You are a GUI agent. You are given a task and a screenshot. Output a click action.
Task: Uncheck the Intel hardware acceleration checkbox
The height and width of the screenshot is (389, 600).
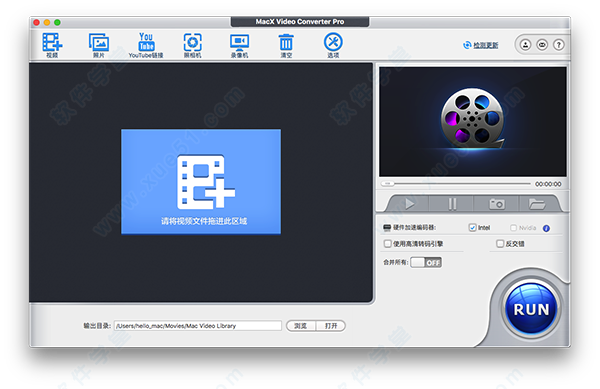tap(472, 228)
